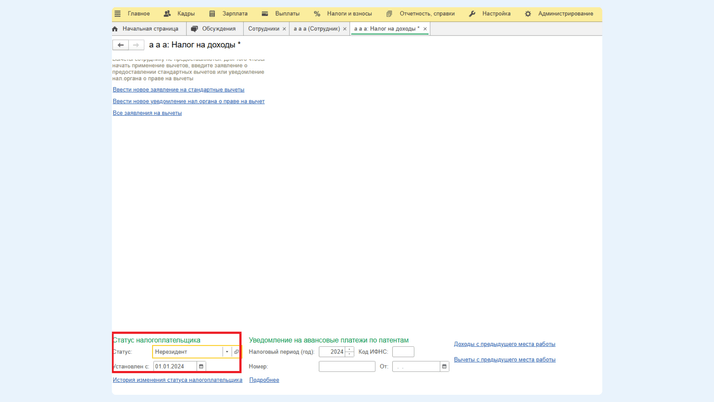Click into the Код ИФНС input field
The width and height of the screenshot is (714, 402).
[403, 352]
